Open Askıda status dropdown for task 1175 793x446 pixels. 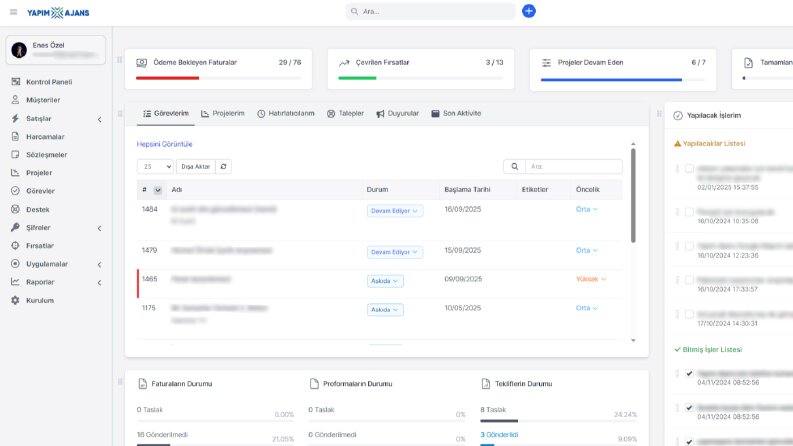[x=385, y=309]
